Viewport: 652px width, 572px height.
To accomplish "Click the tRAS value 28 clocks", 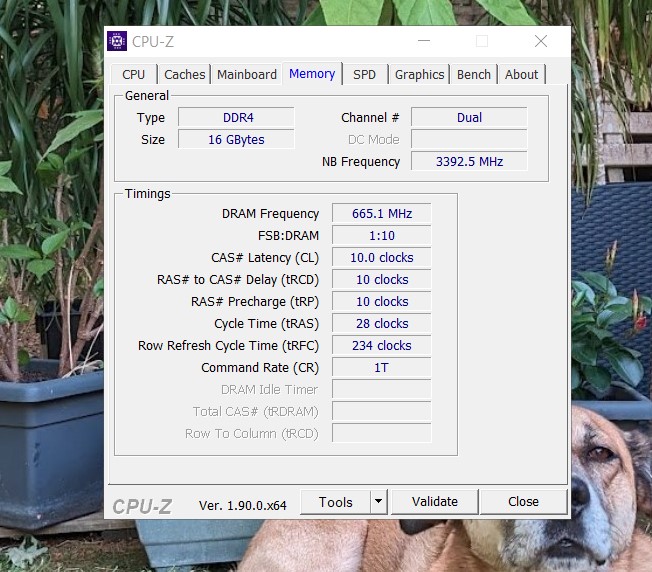I will coord(382,324).
